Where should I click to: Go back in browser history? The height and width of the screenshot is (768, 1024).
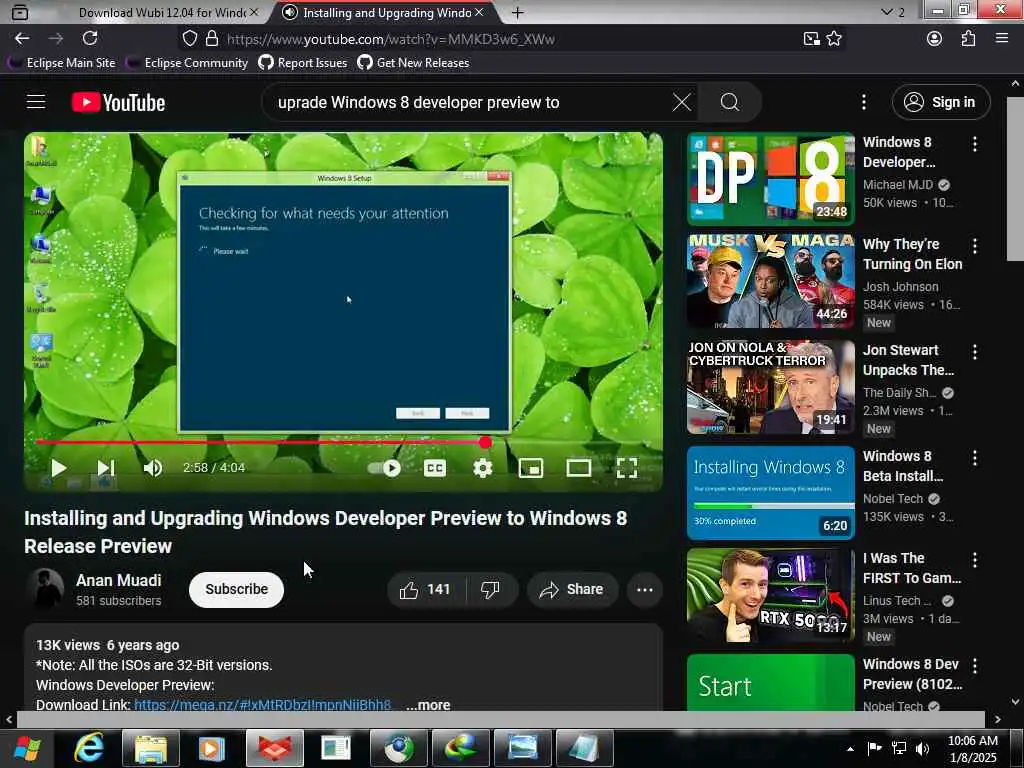coord(22,39)
